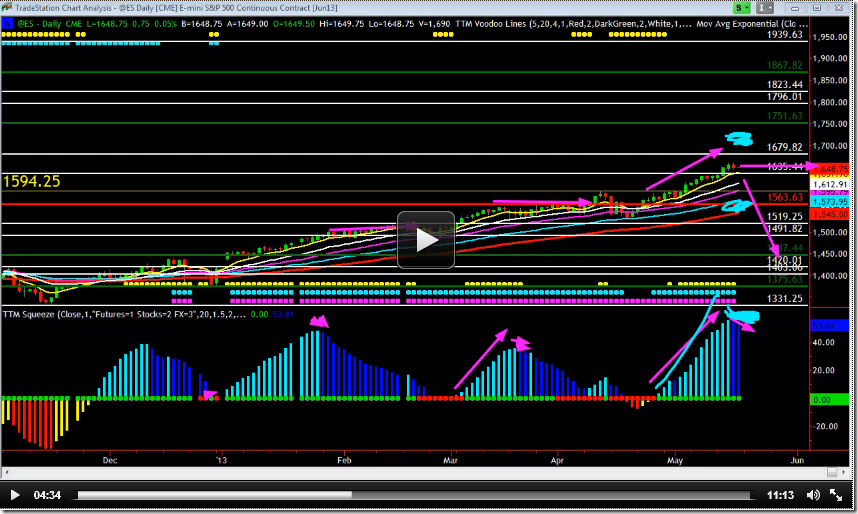Screen dimensions: 858x514
Task: Click the 1939.63 level label
Action: pos(785,34)
